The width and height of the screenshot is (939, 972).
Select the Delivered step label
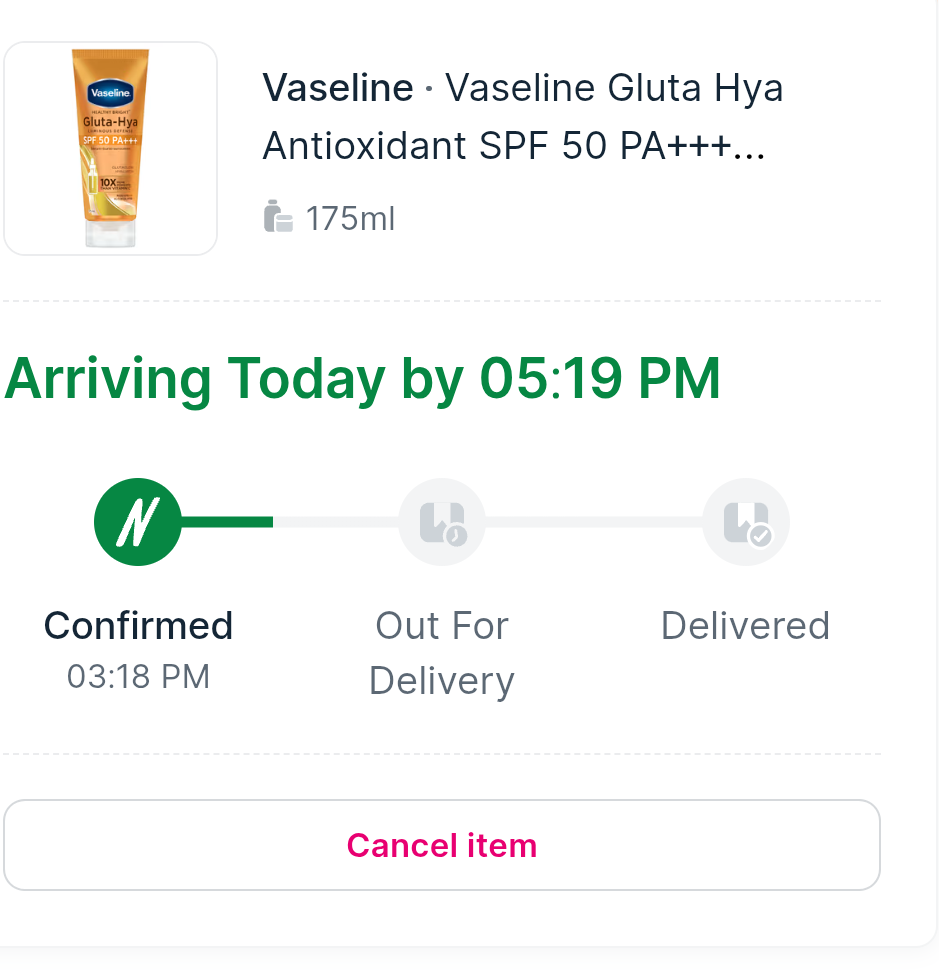point(745,626)
